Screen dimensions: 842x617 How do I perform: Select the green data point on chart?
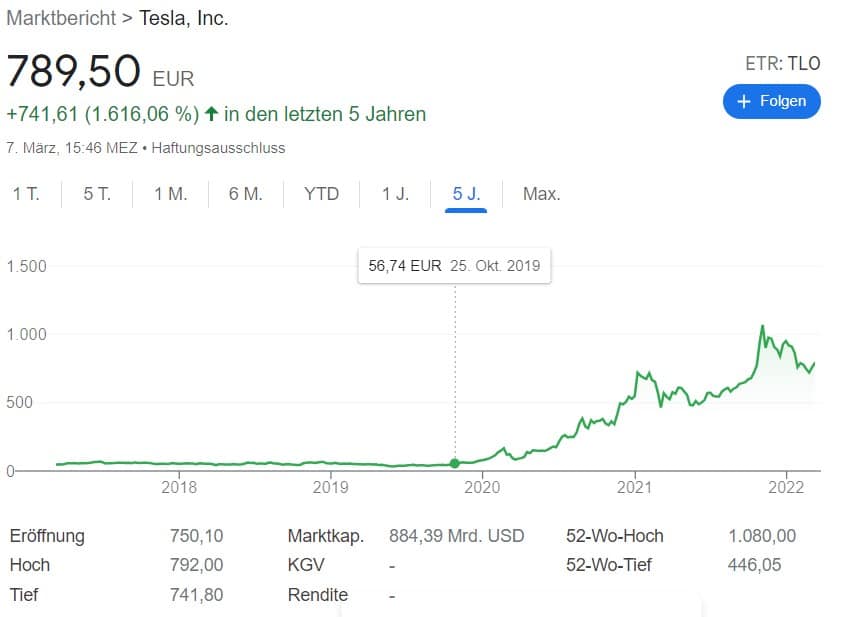tap(455, 463)
